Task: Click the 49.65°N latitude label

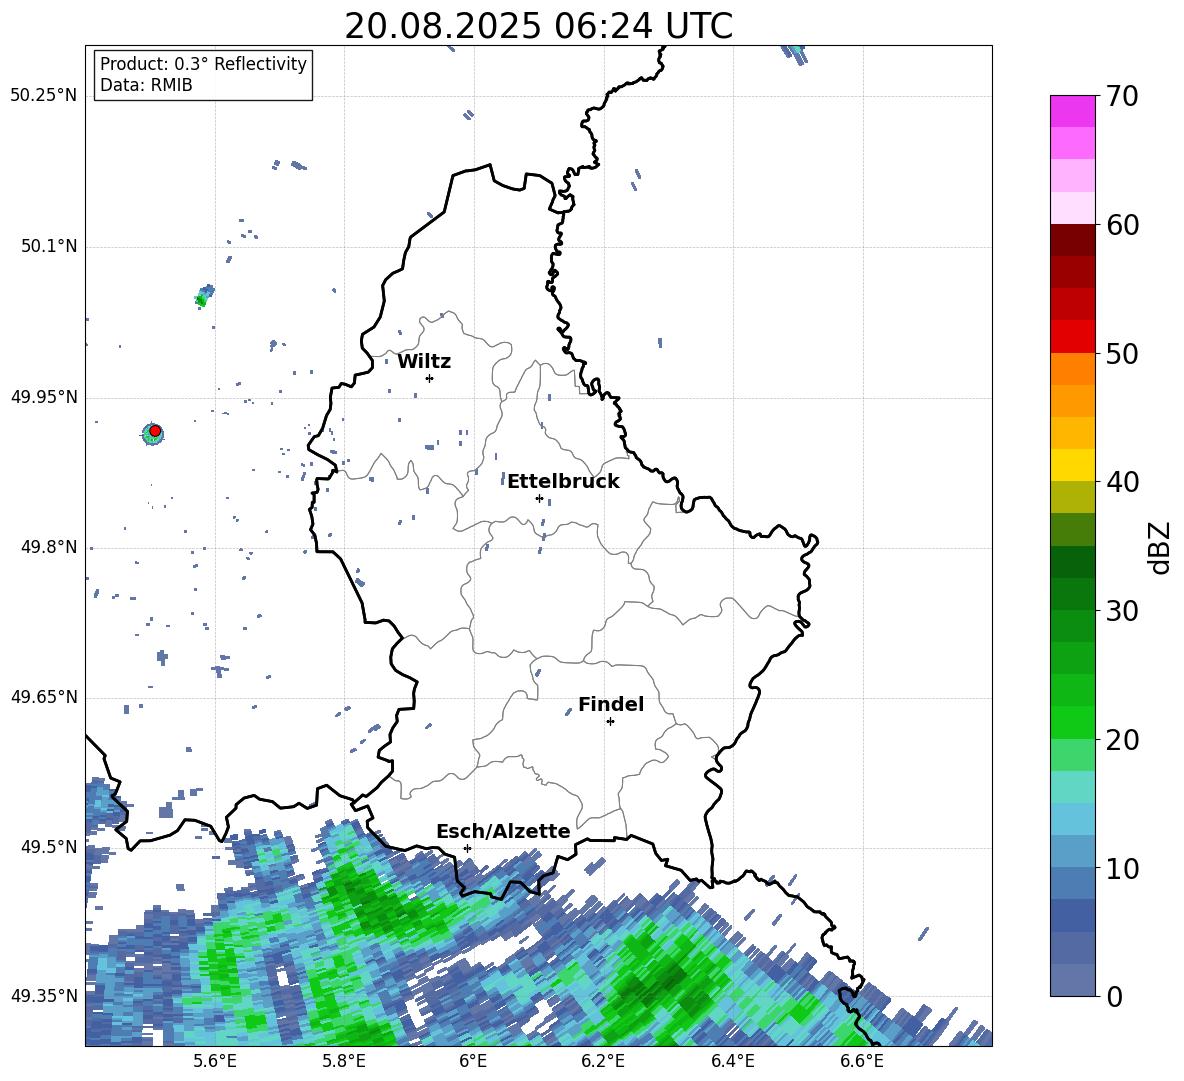Action: pos(44,696)
